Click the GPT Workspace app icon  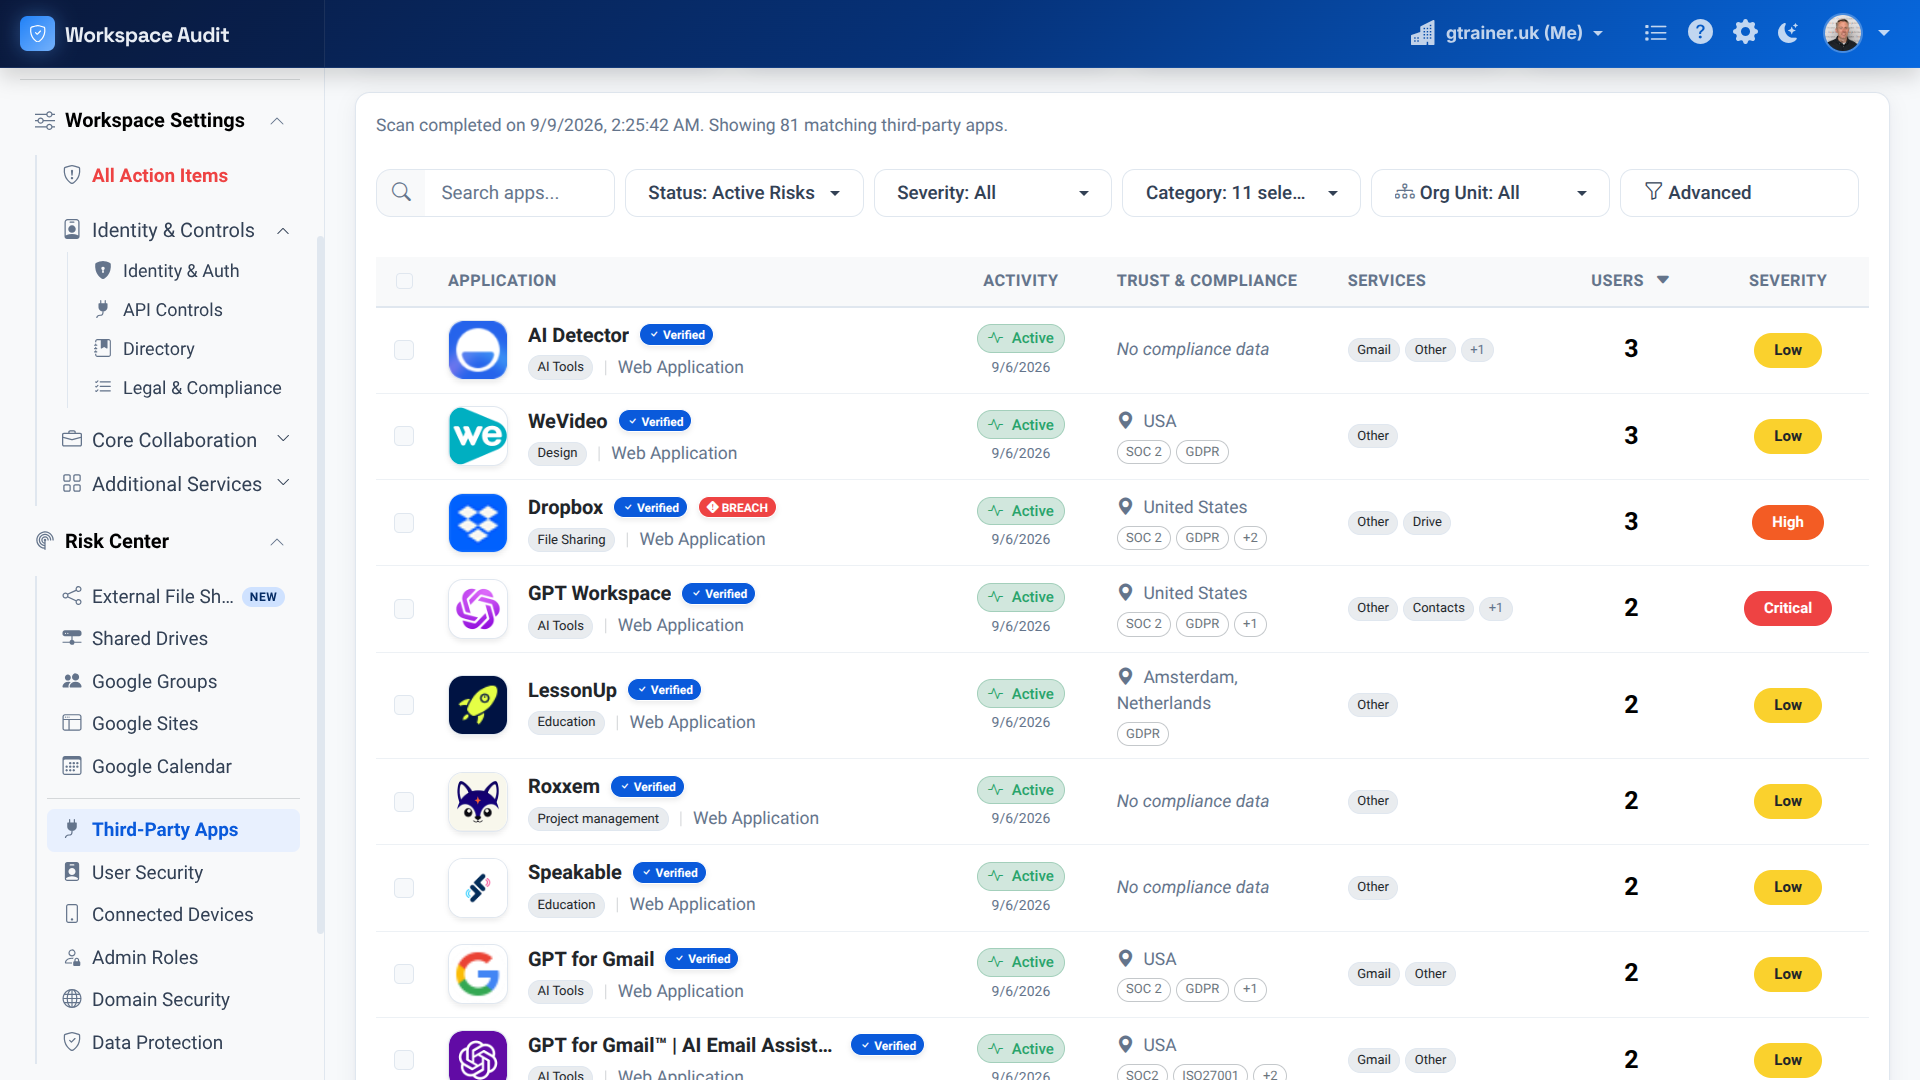tap(477, 608)
